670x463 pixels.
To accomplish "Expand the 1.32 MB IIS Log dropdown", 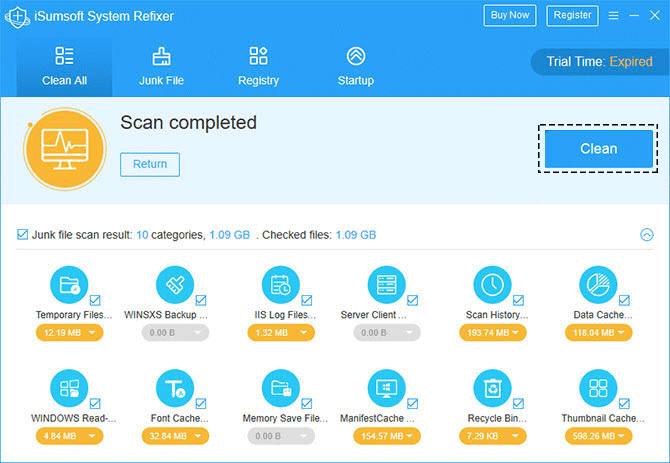I will tap(281, 332).
